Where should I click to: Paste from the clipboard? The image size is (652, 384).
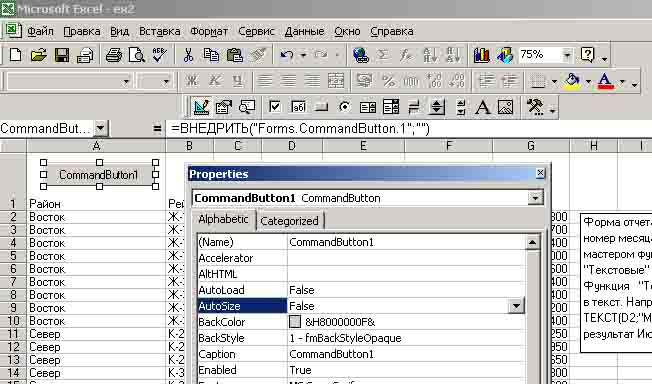(x=235, y=55)
